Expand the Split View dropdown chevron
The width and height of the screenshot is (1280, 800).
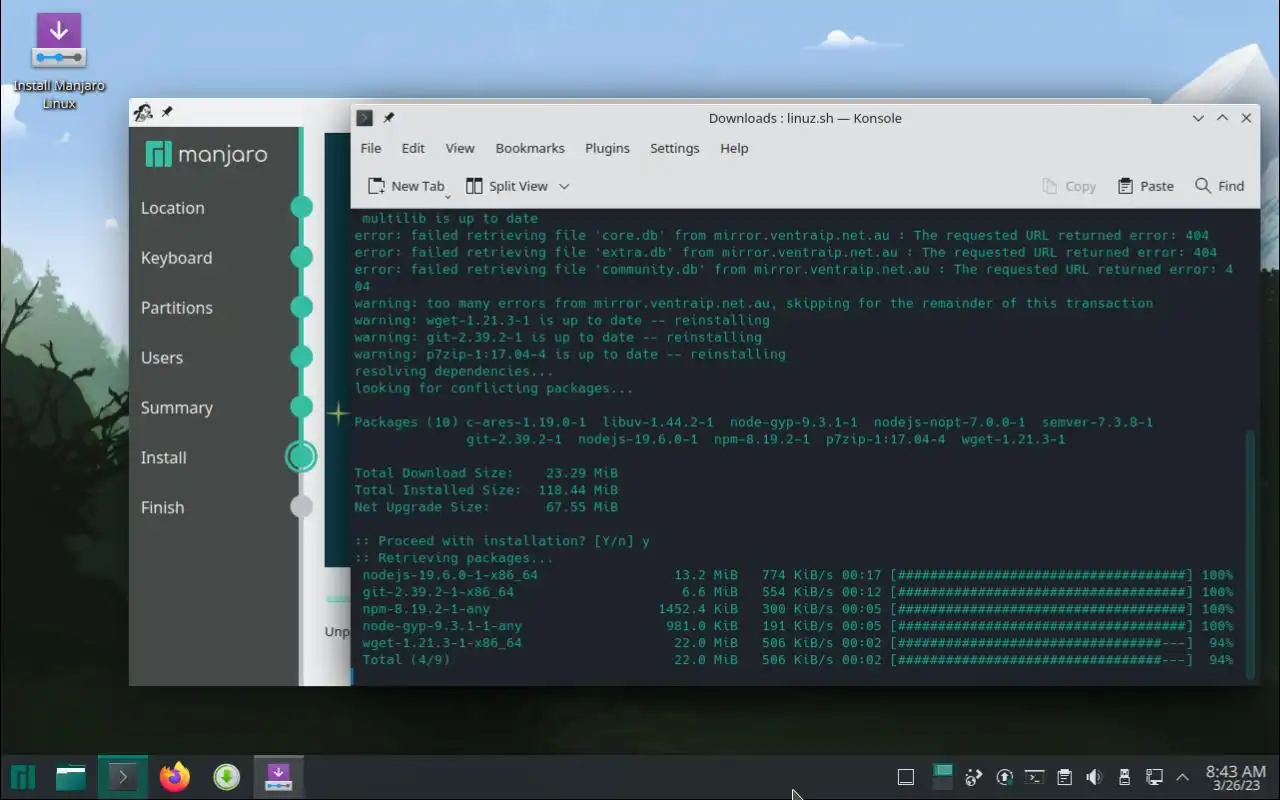coord(564,186)
